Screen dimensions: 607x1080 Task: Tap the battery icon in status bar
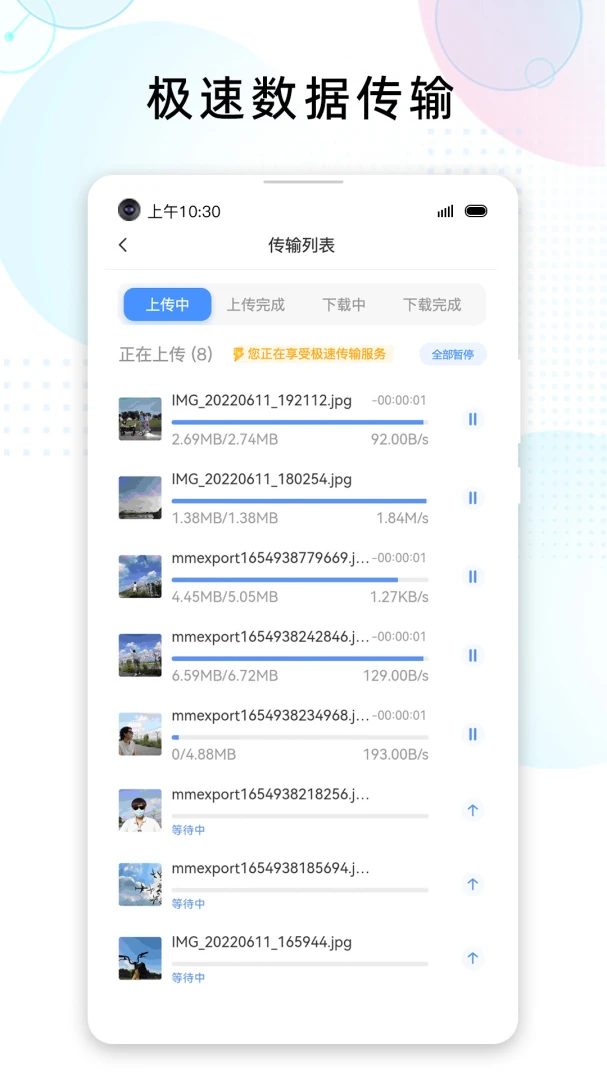[476, 211]
